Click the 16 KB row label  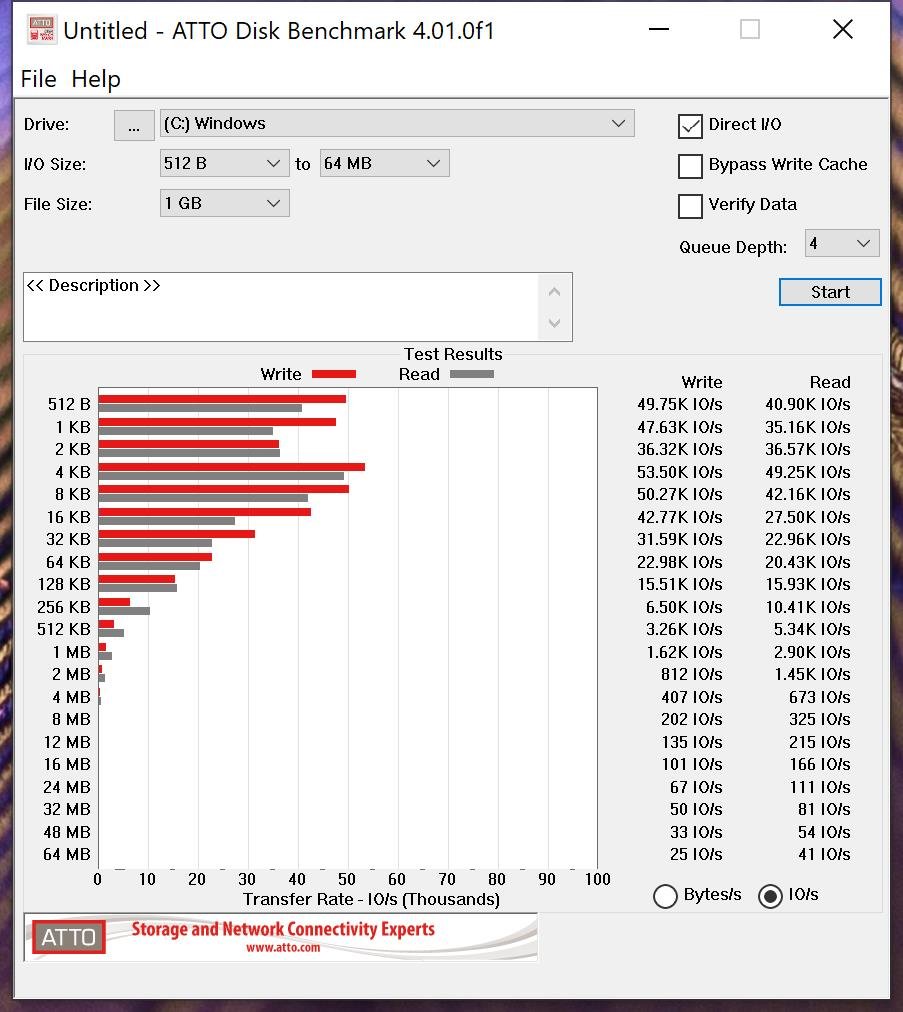point(68,518)
